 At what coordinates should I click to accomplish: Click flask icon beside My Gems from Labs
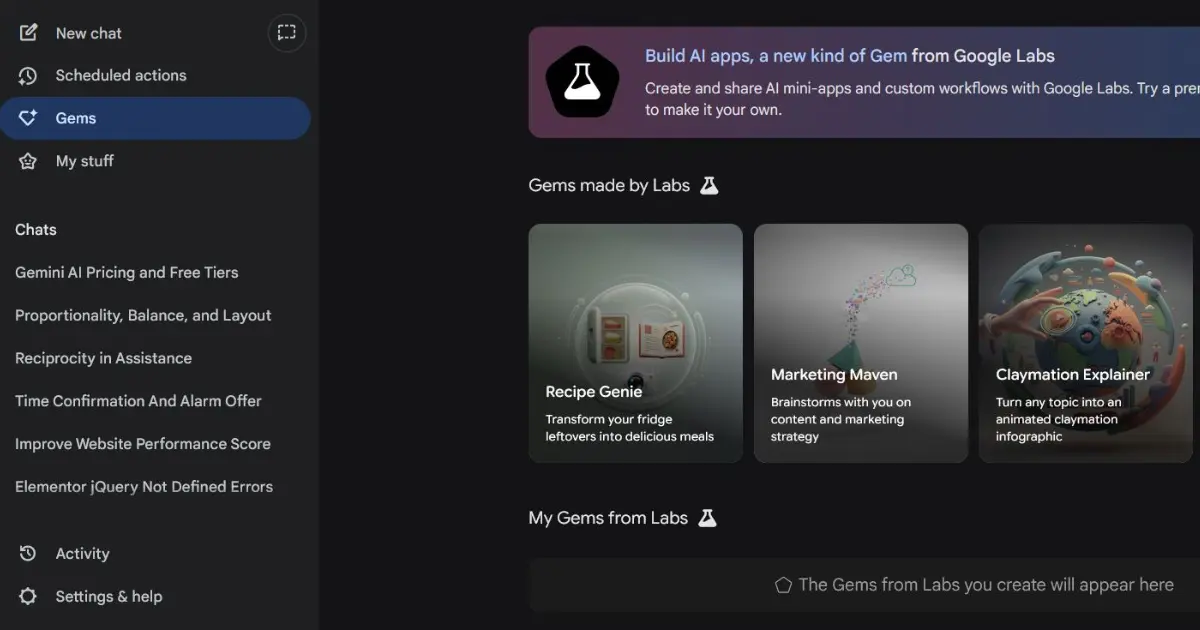[707, 518]
